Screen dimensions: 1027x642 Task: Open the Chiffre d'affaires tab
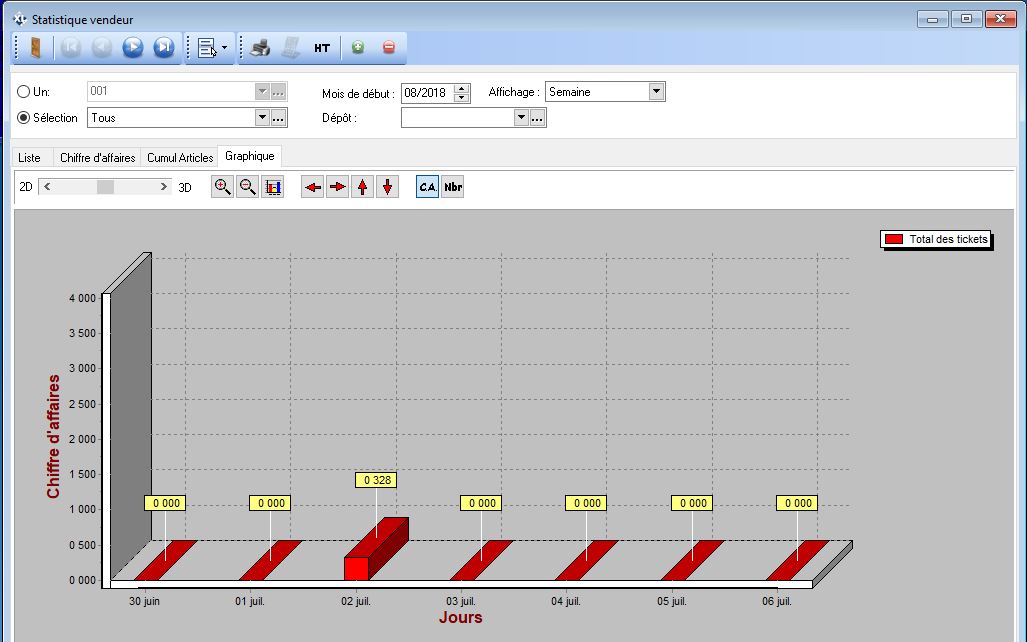[x=98, y=157]
